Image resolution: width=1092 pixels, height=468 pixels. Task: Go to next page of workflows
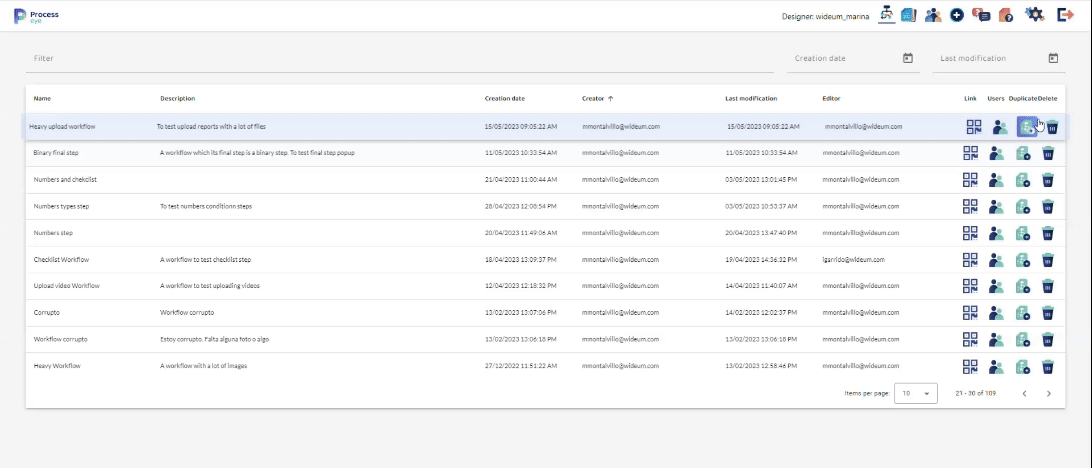[x=1048, y=393]
